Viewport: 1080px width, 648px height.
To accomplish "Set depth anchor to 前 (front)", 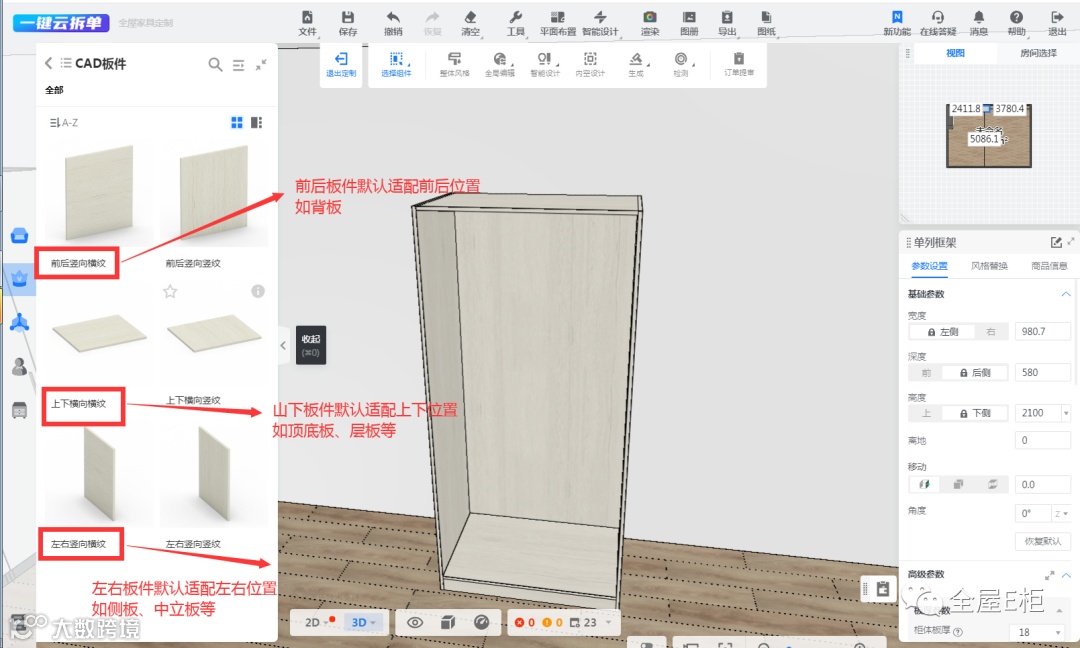I will click(x=926, y=373).
